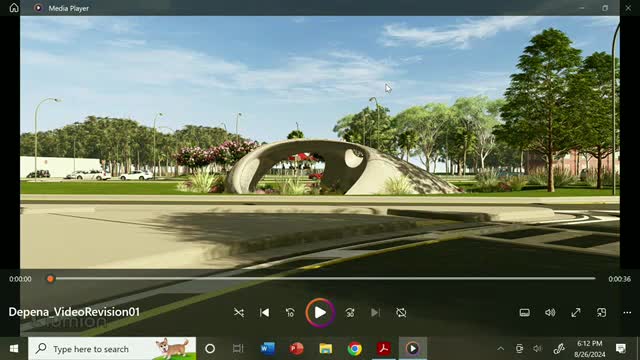
Task: Click the elapsed time 0:00:00
Action: [x=20, y=279]
